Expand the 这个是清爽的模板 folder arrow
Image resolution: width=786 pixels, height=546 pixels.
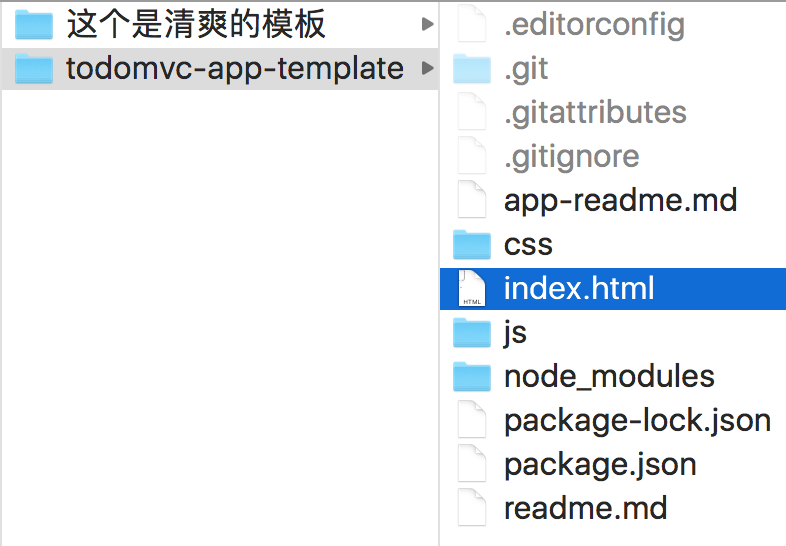click(x=427, y=24)
